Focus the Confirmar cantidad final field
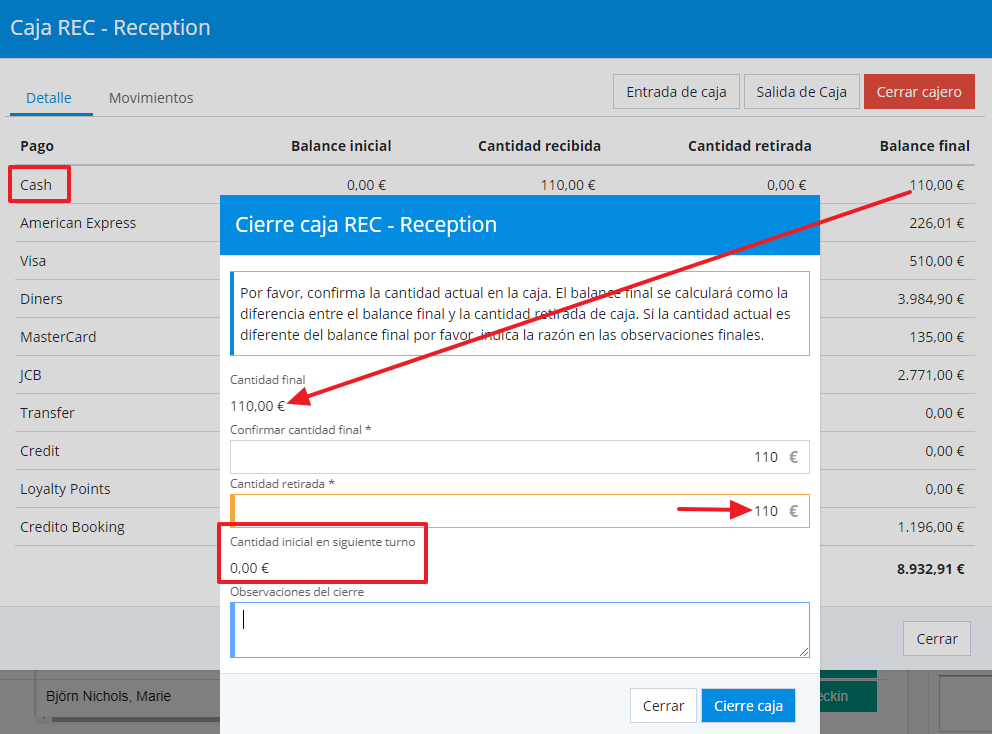The image size is (992, 734). [x=500, y=457]
